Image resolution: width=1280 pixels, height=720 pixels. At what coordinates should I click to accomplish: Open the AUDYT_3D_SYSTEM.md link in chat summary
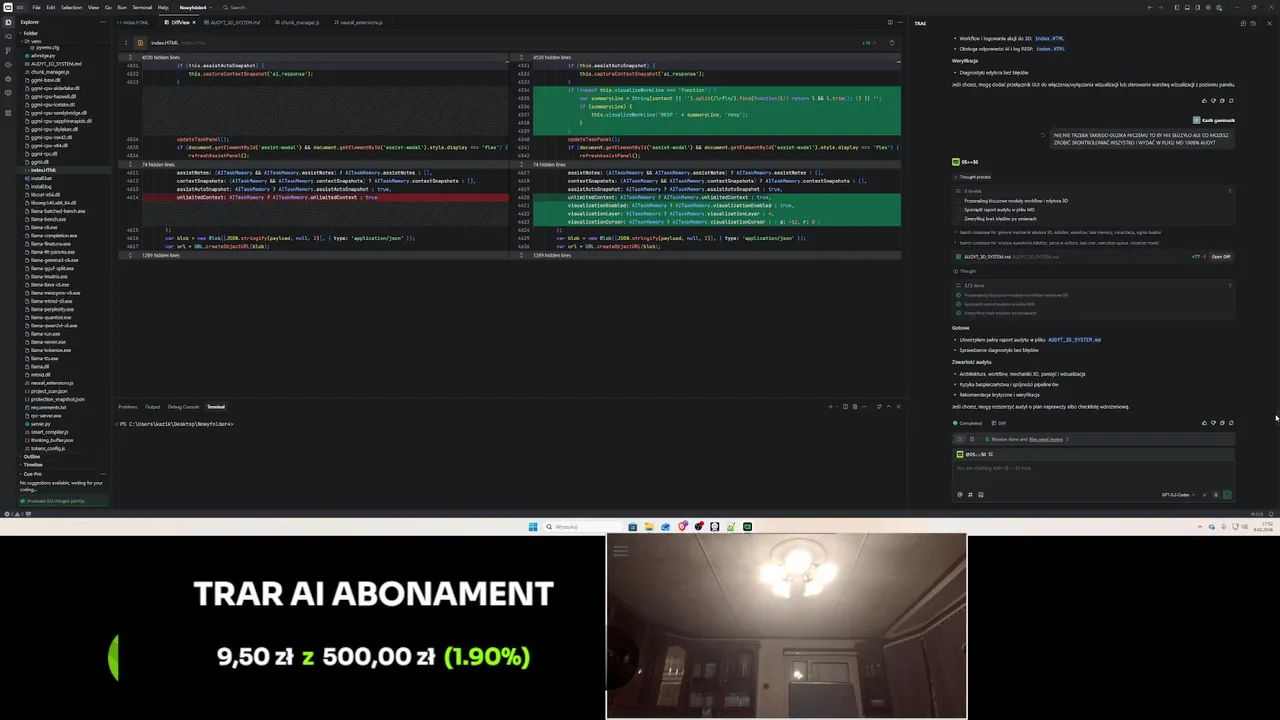pos(1074,340)
